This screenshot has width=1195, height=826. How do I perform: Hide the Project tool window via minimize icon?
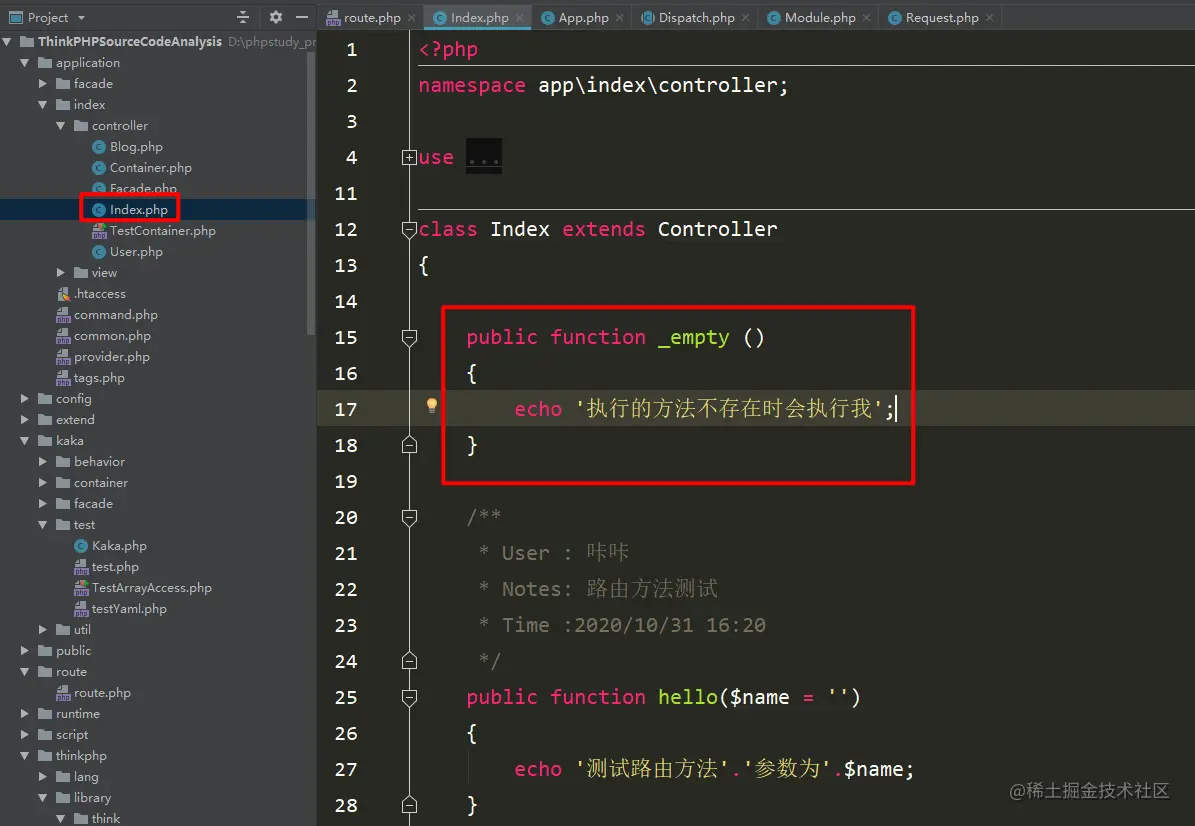coord(301,17)
